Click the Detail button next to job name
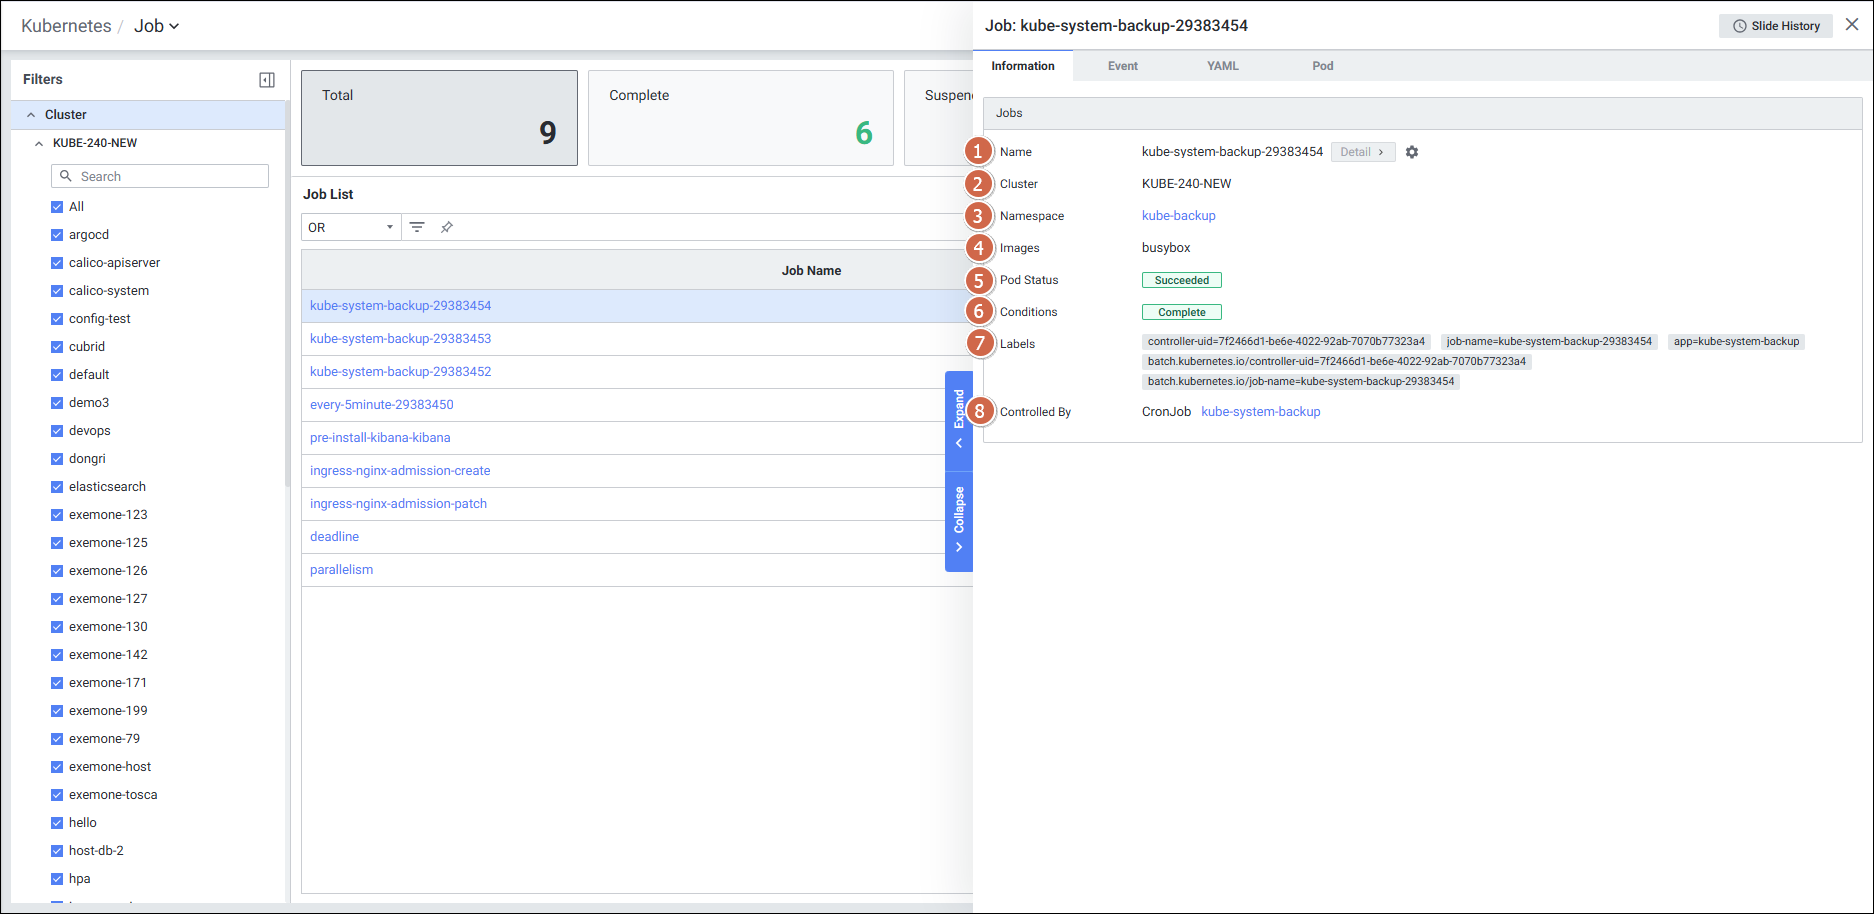Viewport: 1874px width, 914px height. (1362, 152)
